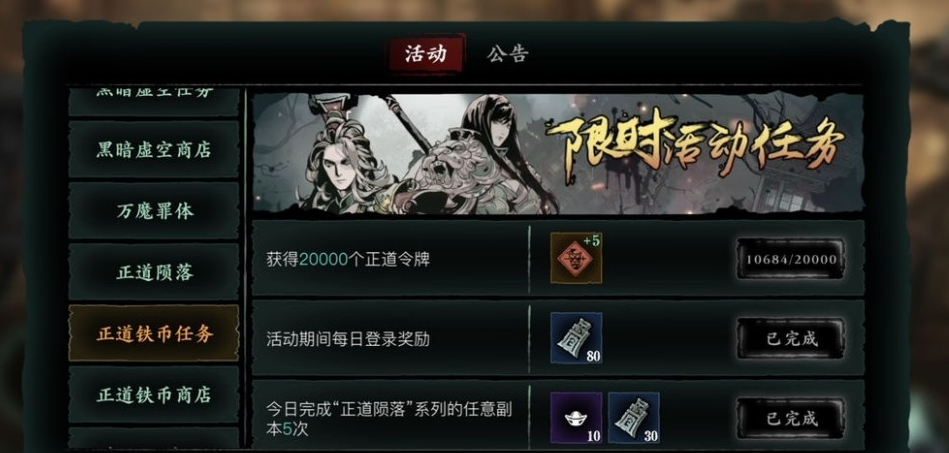Open 万魔罪体 in the sidebar
This screenshot has height=453, width=949.
[154, 210]
